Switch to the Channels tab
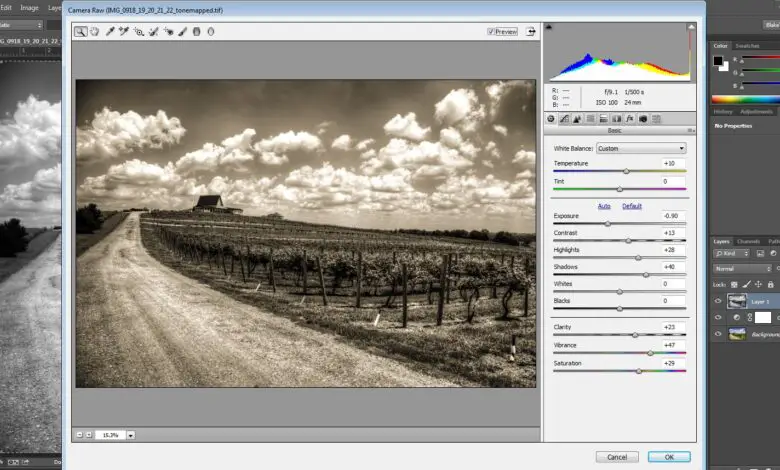The image size is (780, 470). (748, 241)
